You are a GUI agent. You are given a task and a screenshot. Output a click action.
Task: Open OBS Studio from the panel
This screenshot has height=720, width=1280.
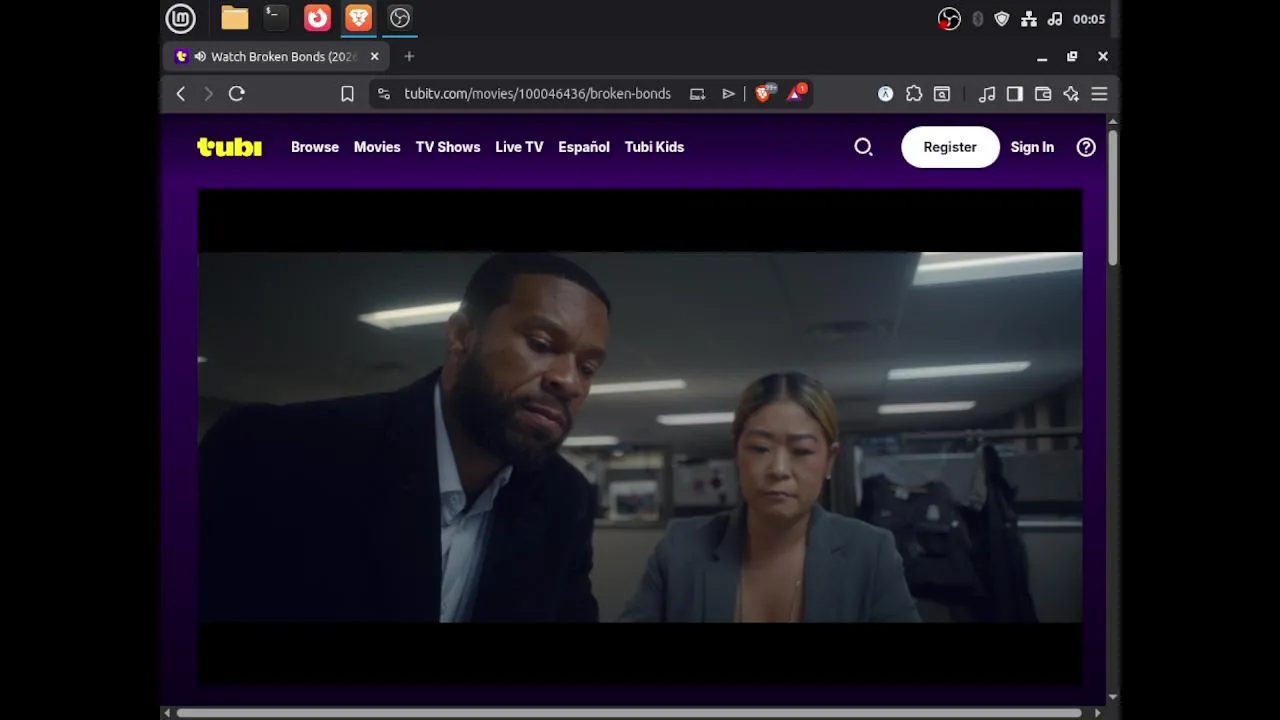(400, 18)
